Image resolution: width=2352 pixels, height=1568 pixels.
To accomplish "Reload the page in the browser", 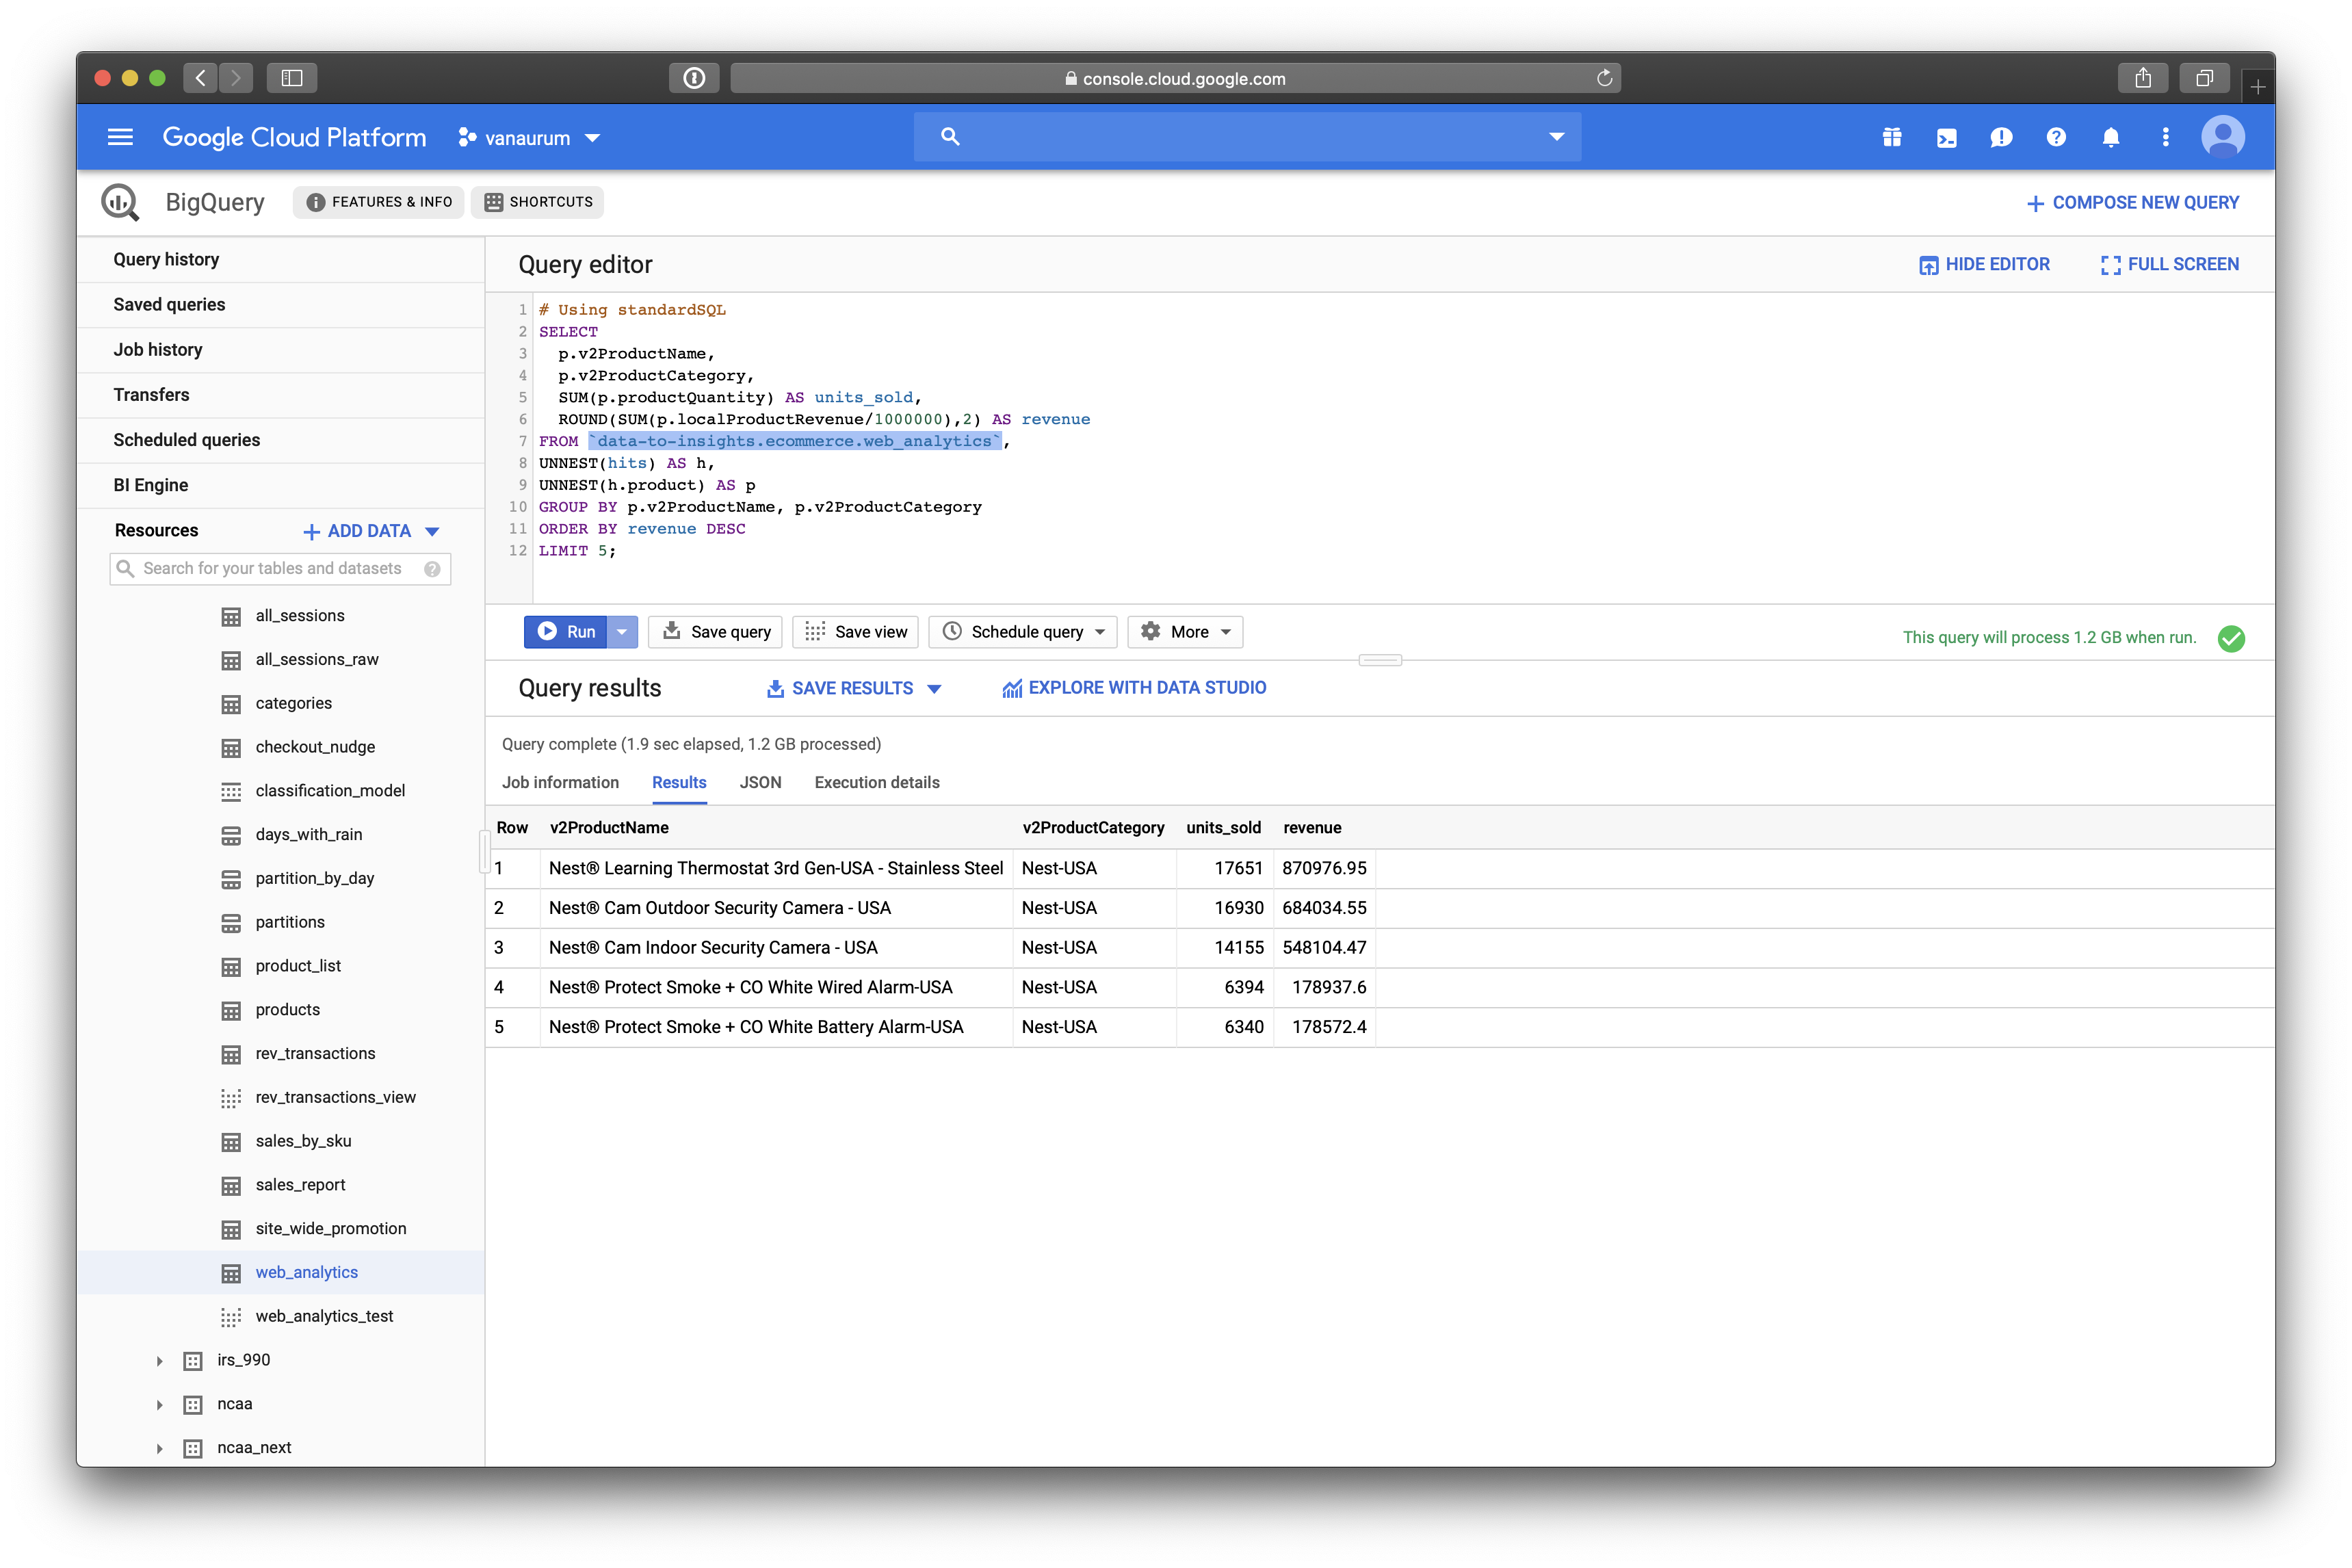I will pos(1604,78).
